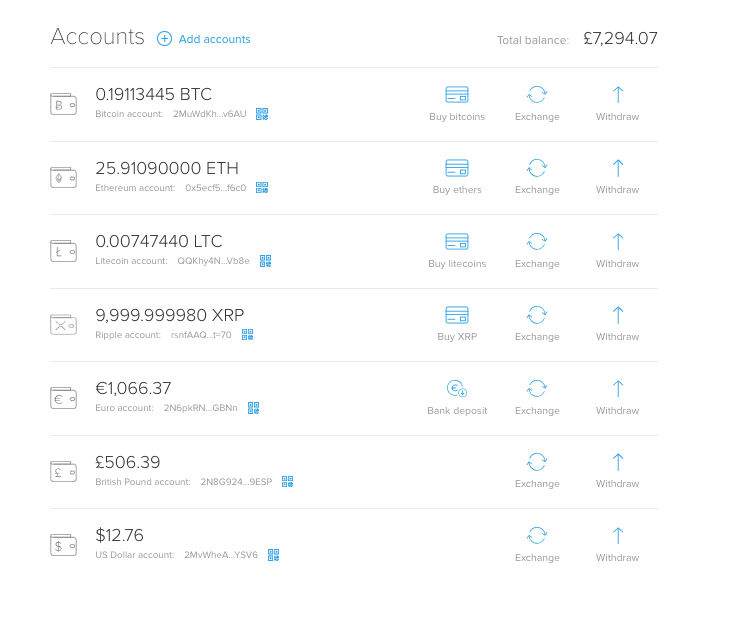Select the 9,999.999980 XRP balance
The height and width of the screenshot is (626, 733).
(170, 315)
